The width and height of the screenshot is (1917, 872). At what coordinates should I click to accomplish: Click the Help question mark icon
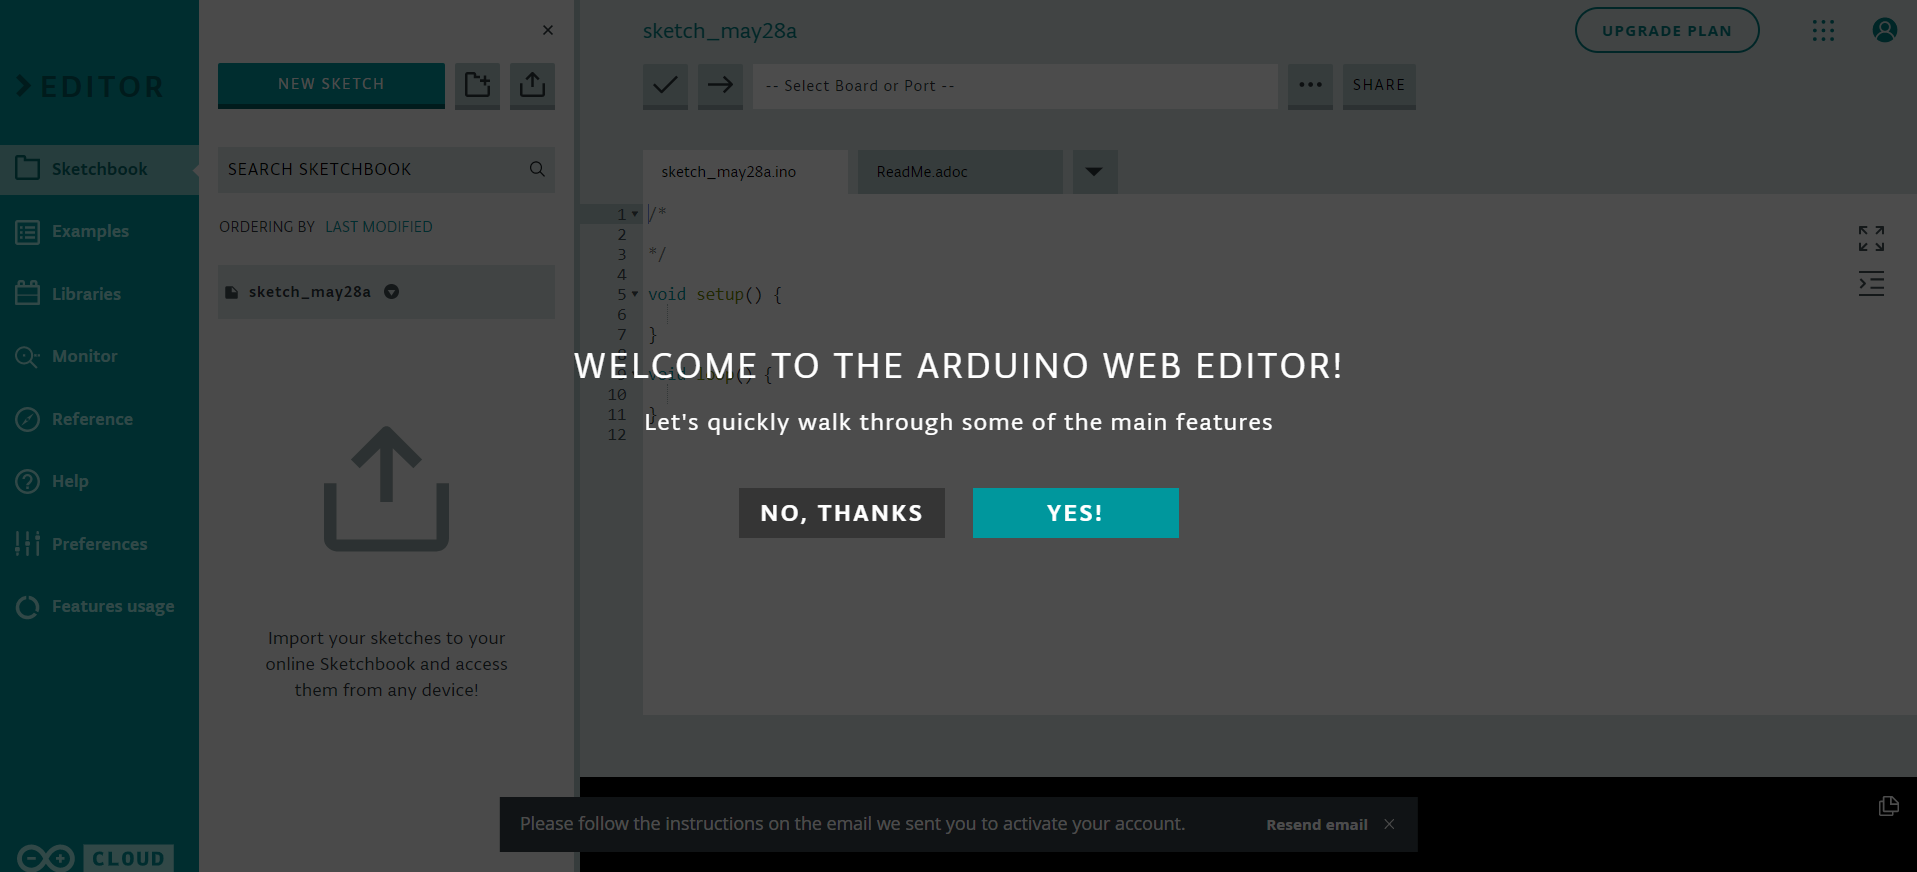pos(28,481)
